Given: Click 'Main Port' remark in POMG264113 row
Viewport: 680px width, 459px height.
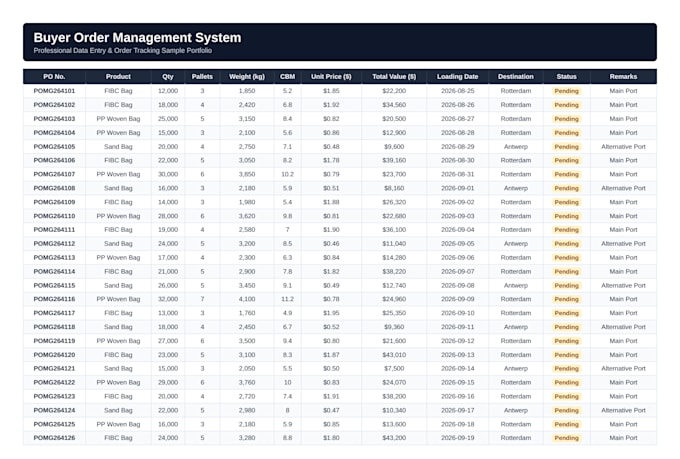Looking at the screenshot, I should 623,257.
